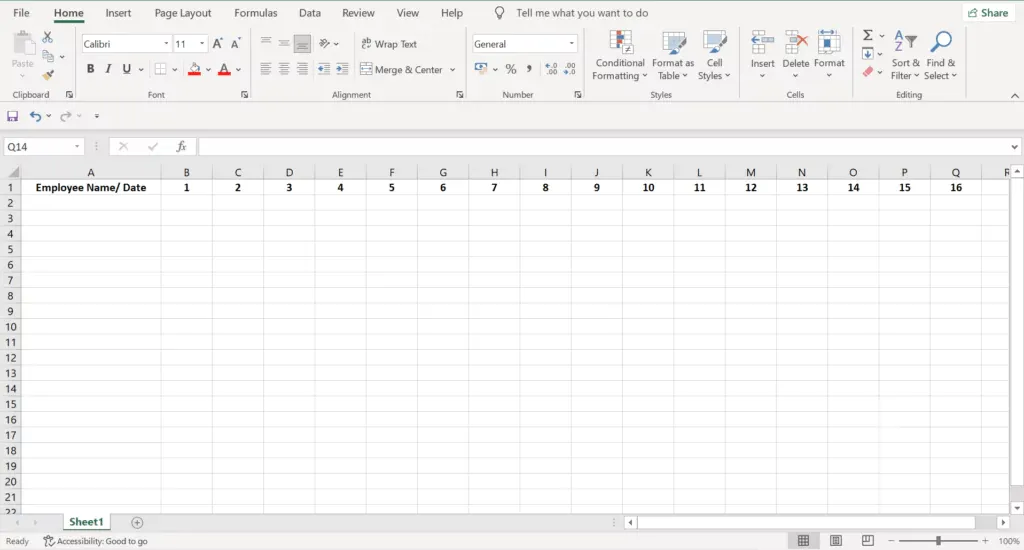Toggle Underline formatting
The width and height of the screenshot is (1024, 550).
tap(127, 69)
